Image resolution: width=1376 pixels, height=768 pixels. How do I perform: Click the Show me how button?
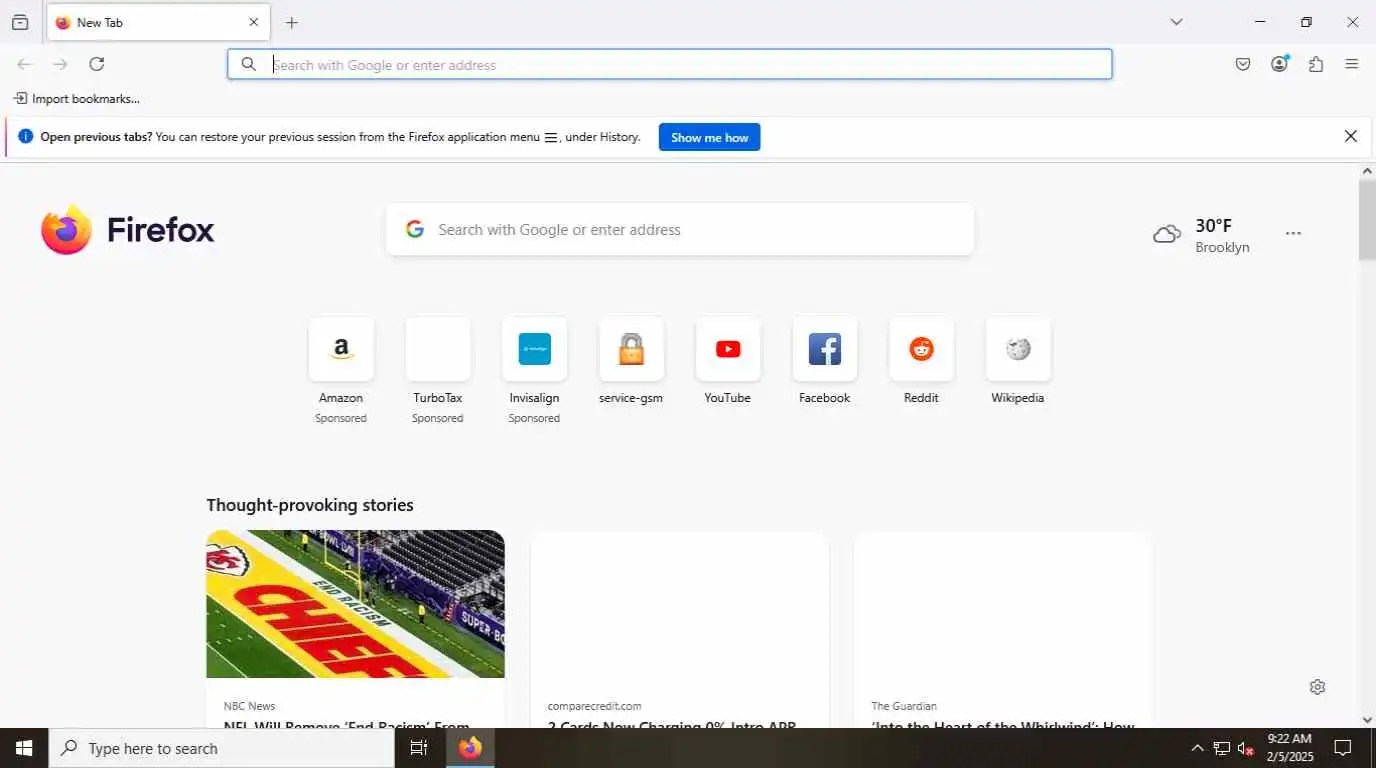709,137
